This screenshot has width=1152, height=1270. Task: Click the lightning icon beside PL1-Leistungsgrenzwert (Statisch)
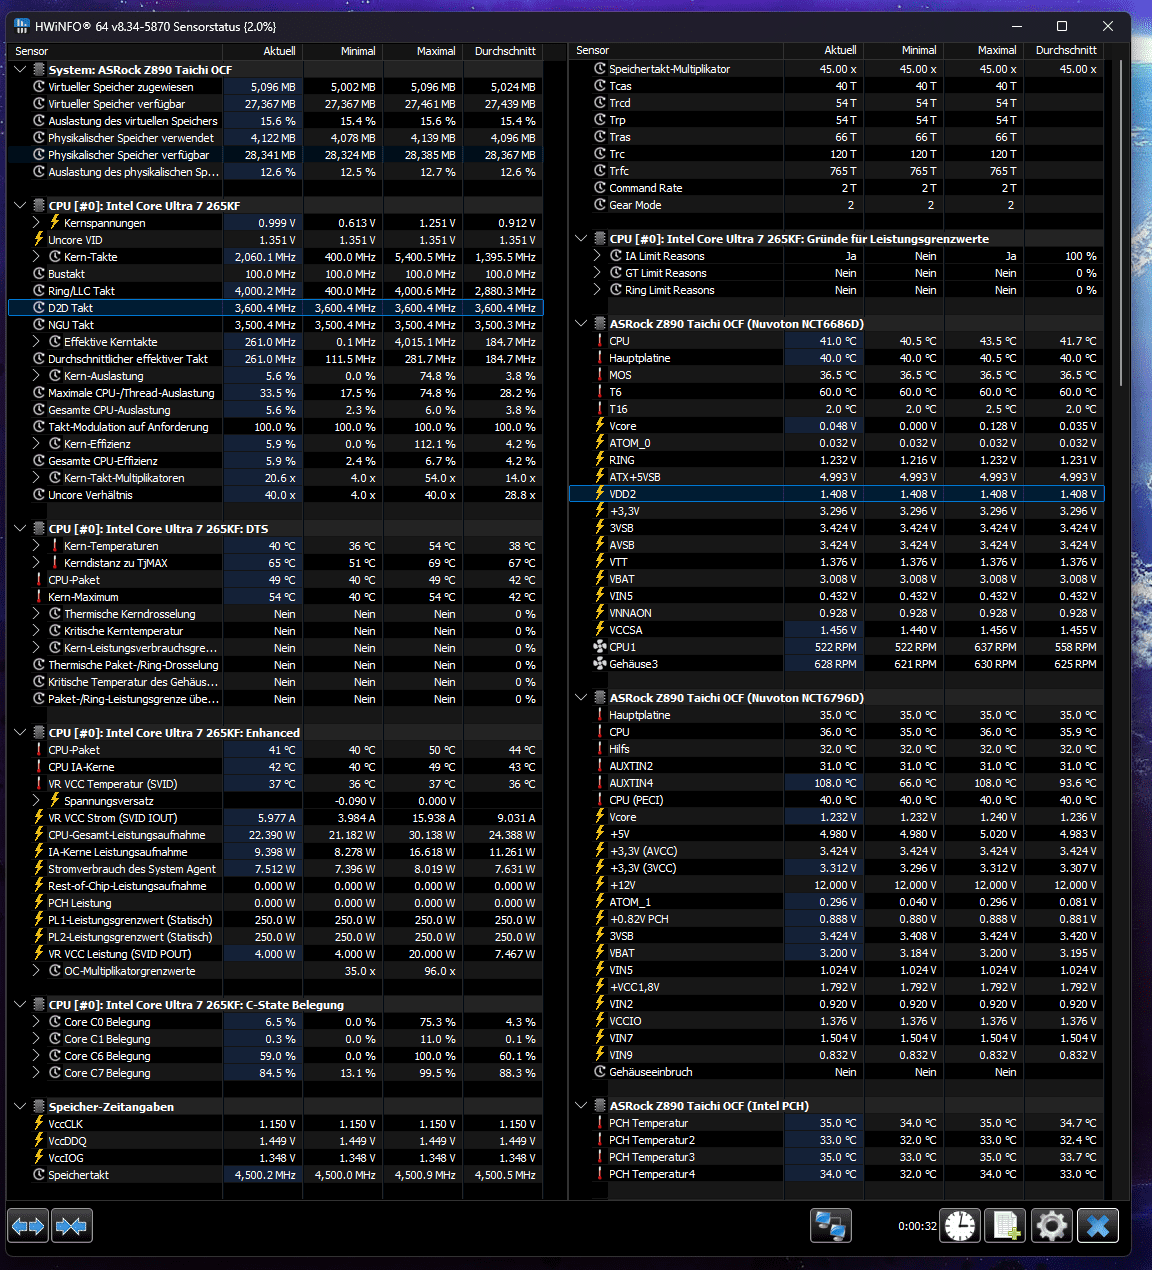point(39,920)
